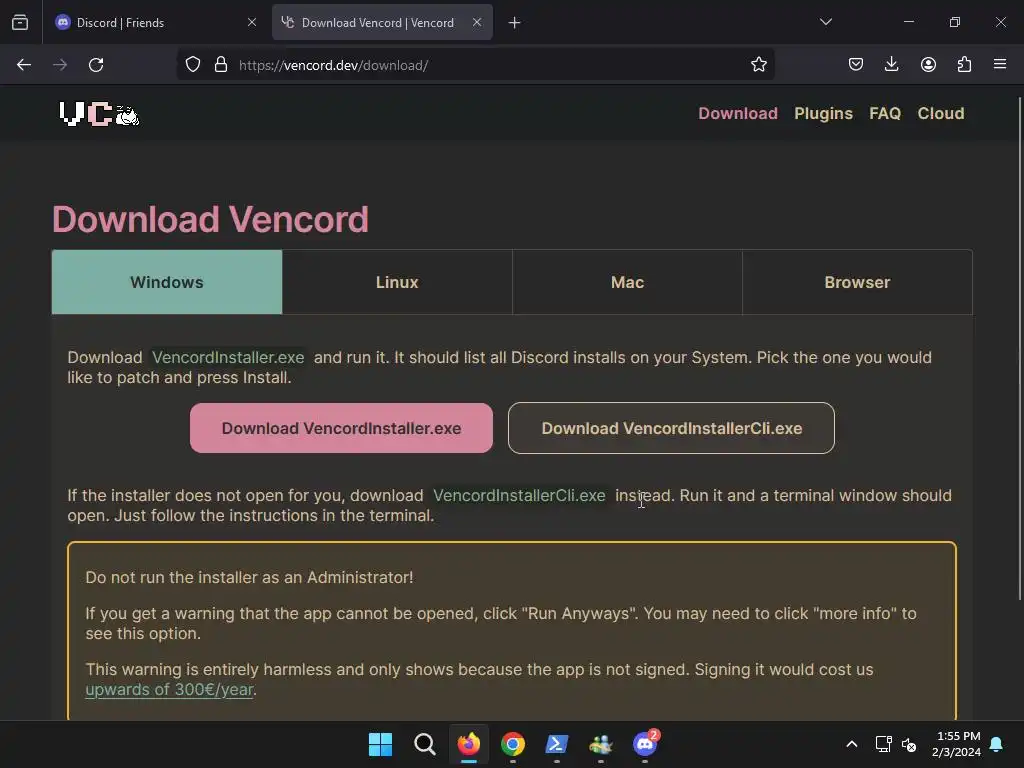
Task: Select the Browser platform tab
Action: tap(857, 282)
